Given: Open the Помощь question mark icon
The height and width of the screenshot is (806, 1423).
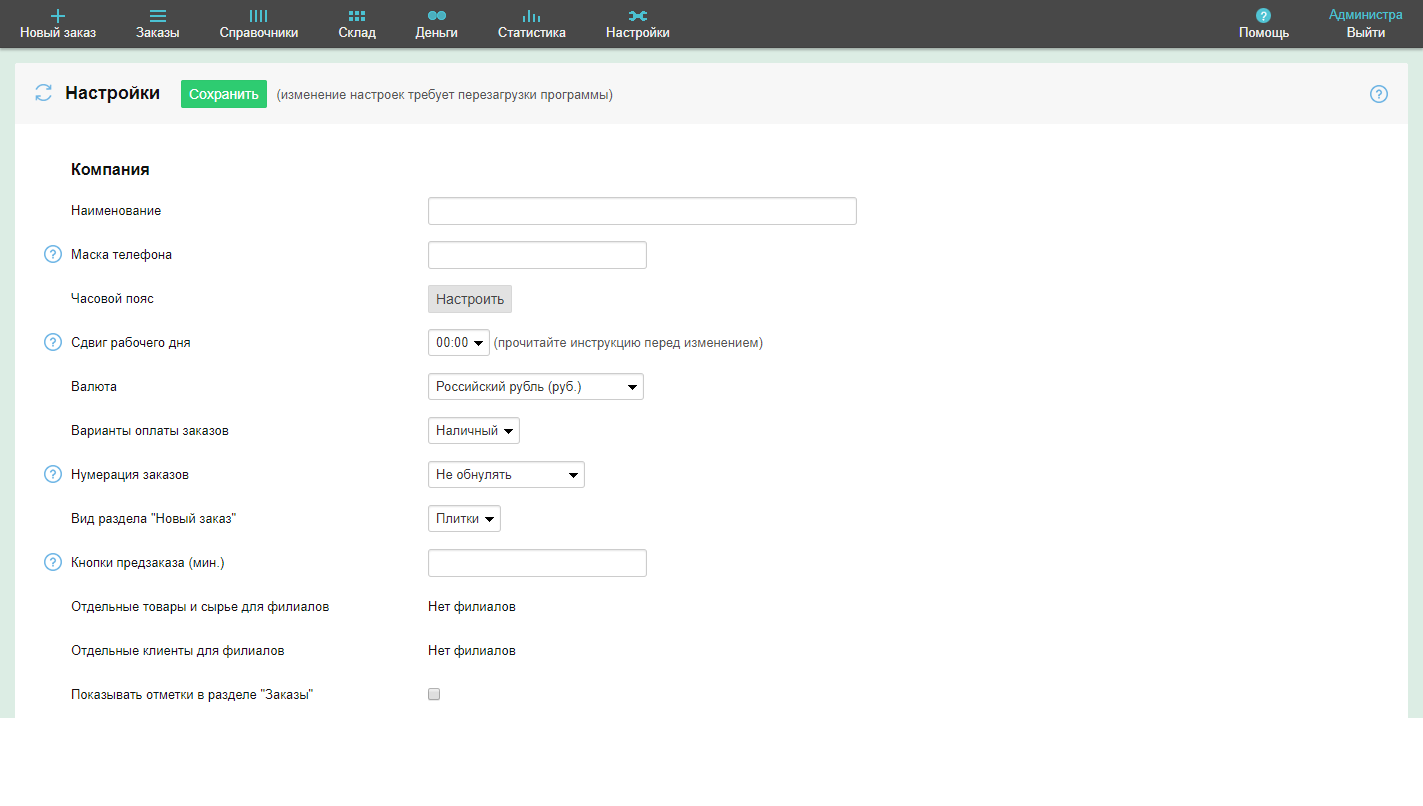Looking at the screenshot, I should point(1263,15).
